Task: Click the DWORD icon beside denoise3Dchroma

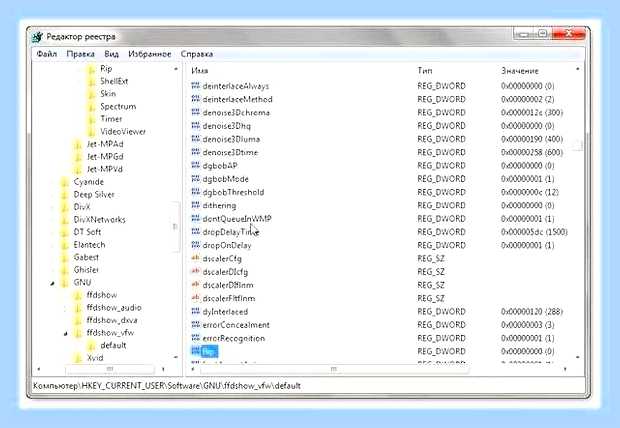Action: click(195, 112)
